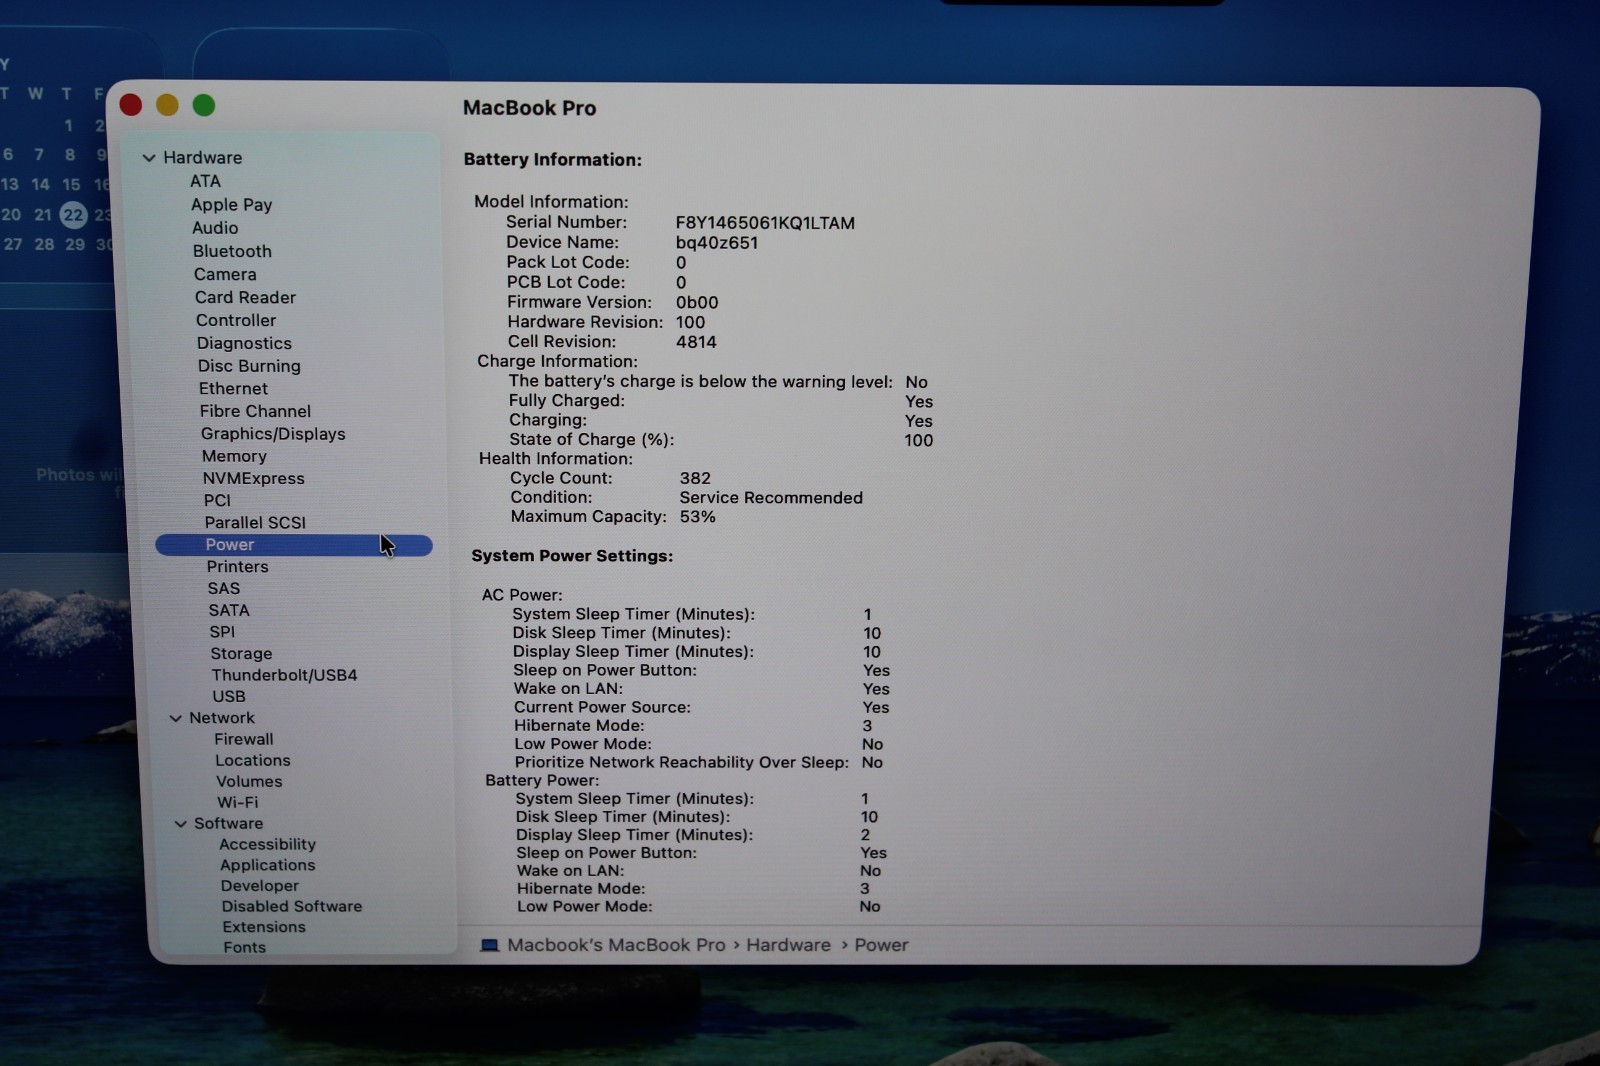Click Power in the path bar
The width and height of the screenshot is (1600, 1066).
pos(881,945)
